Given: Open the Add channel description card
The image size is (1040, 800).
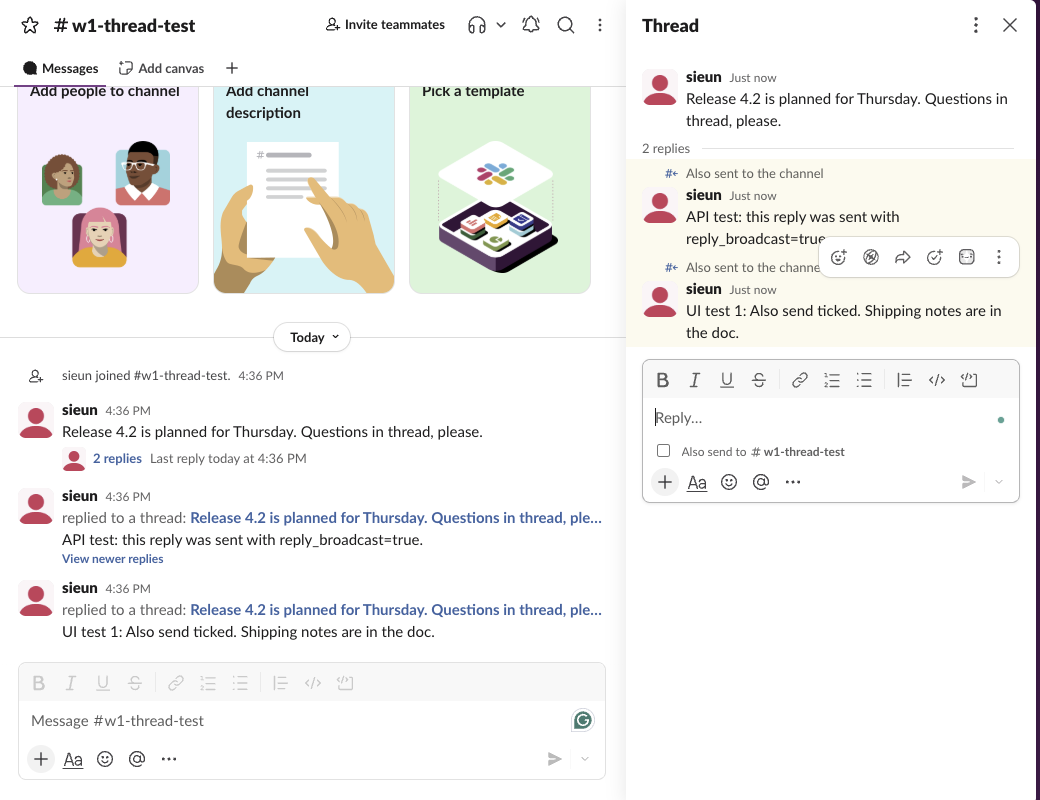Looking at the screenshot, I should point(304,190).
